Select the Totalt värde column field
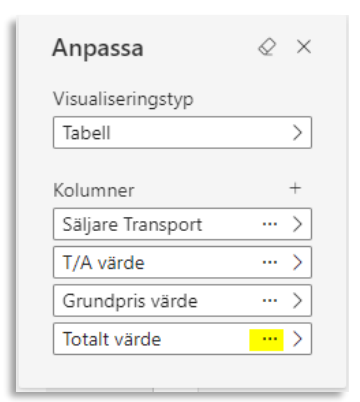 tap(182, 339)
